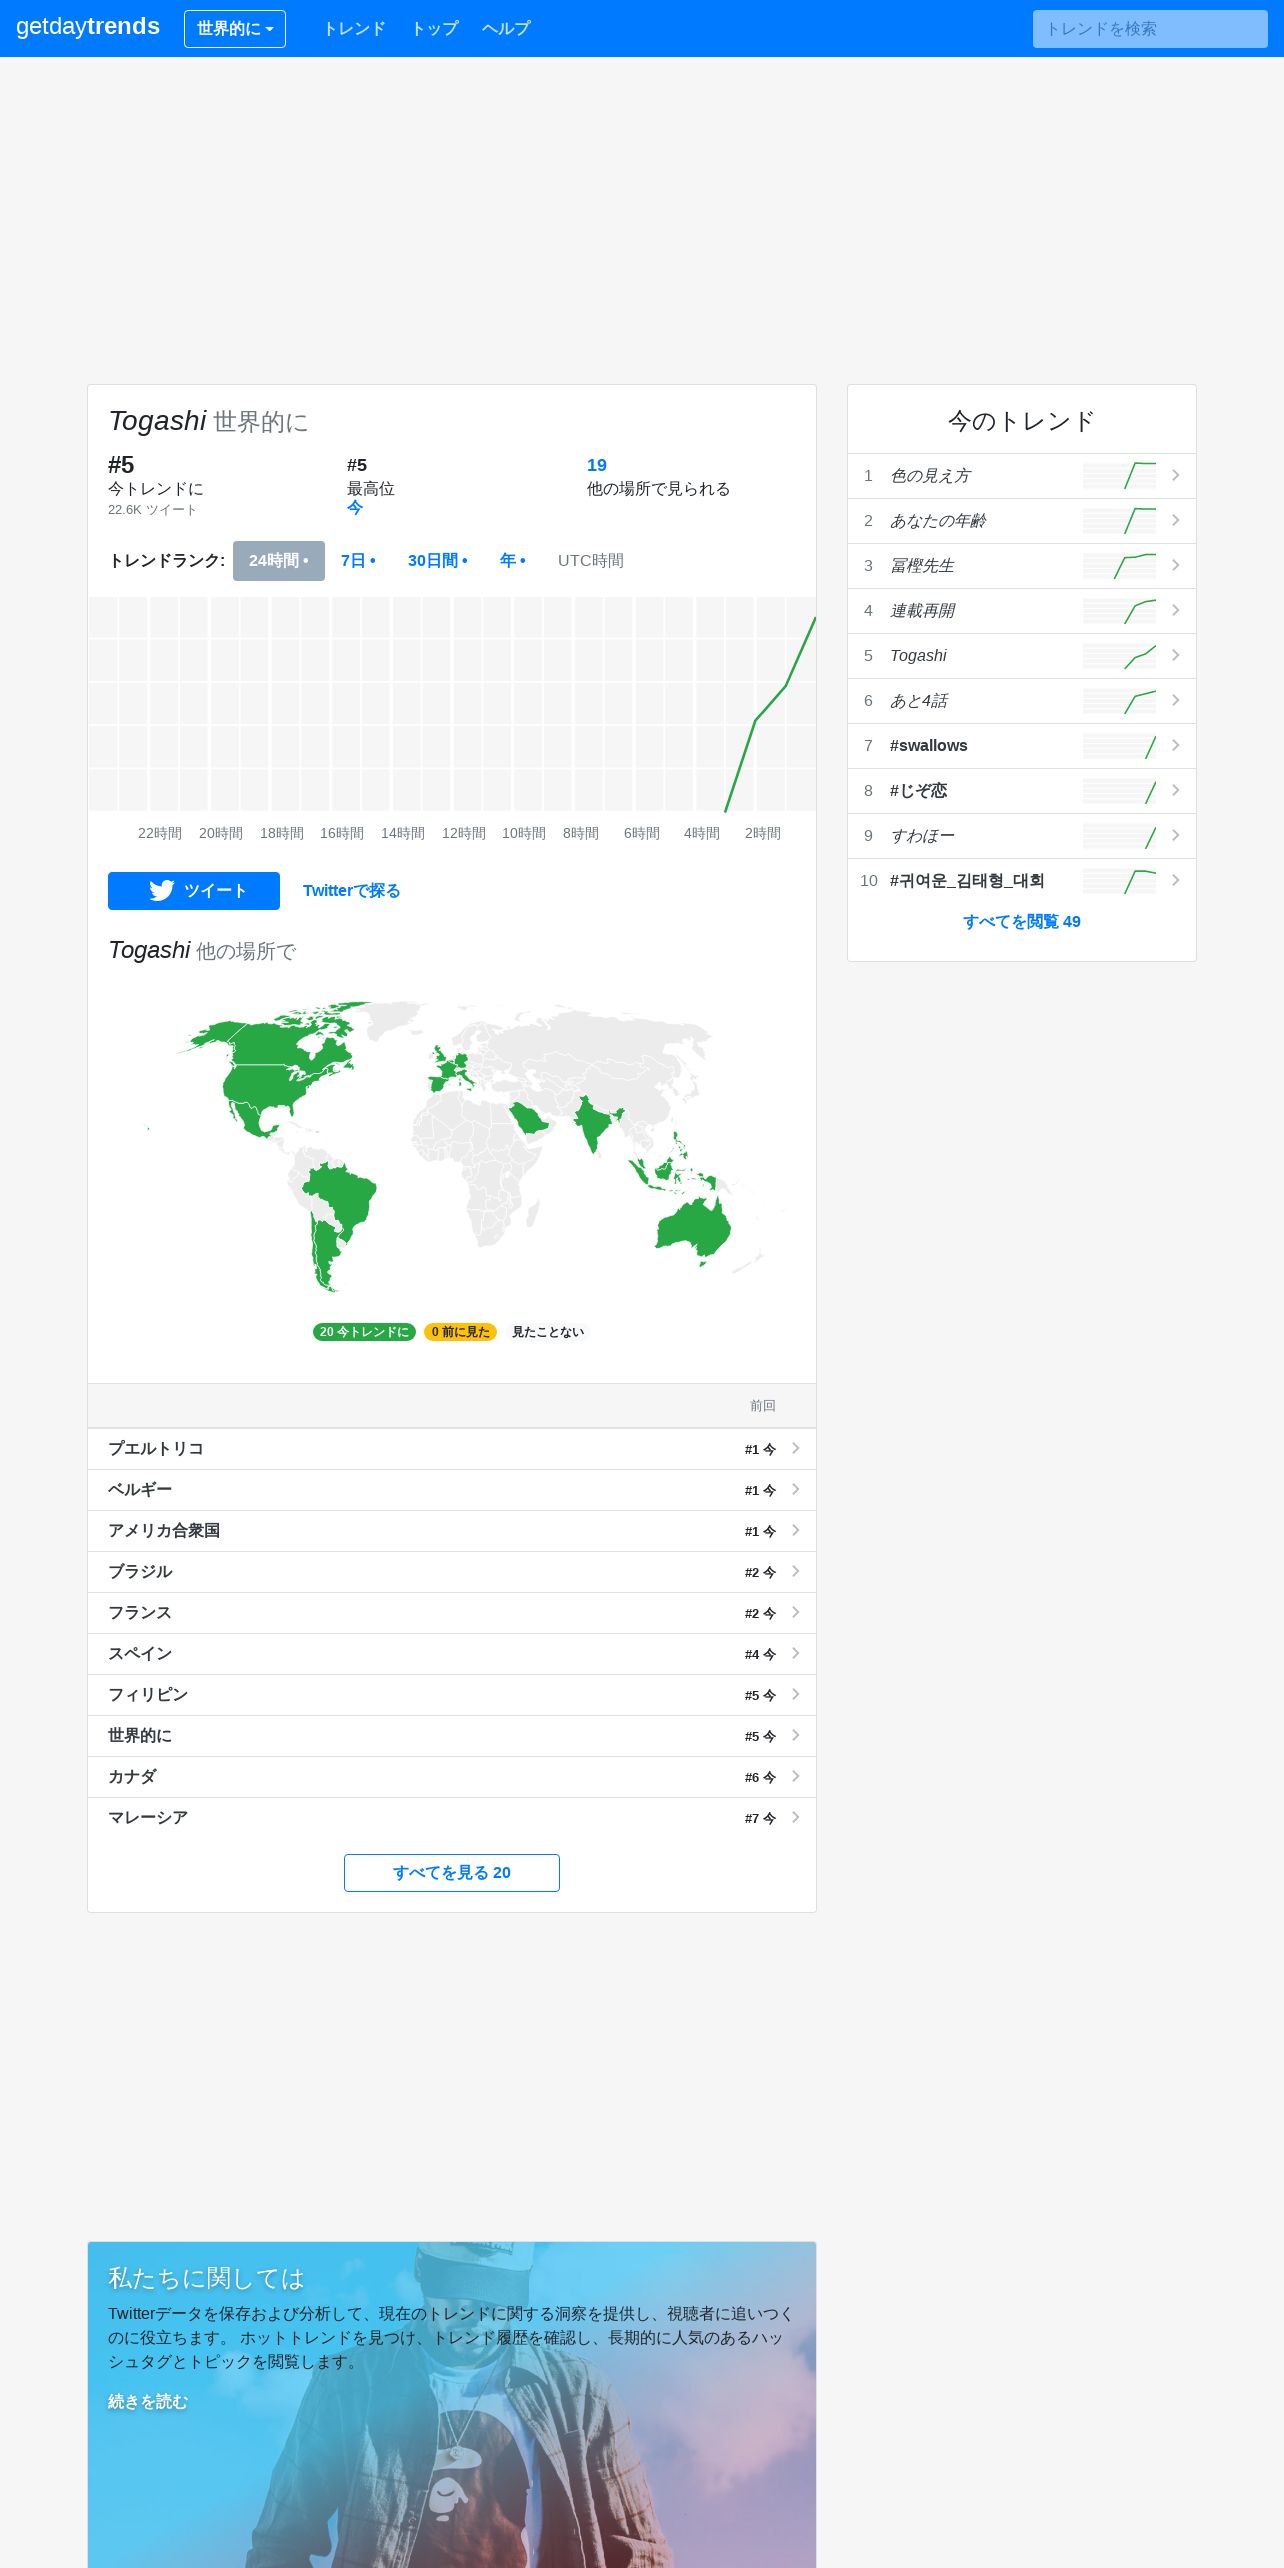1284x2568 pixels.
Task: Open the 世界的に location dropdown
Action: pos(235,29)
